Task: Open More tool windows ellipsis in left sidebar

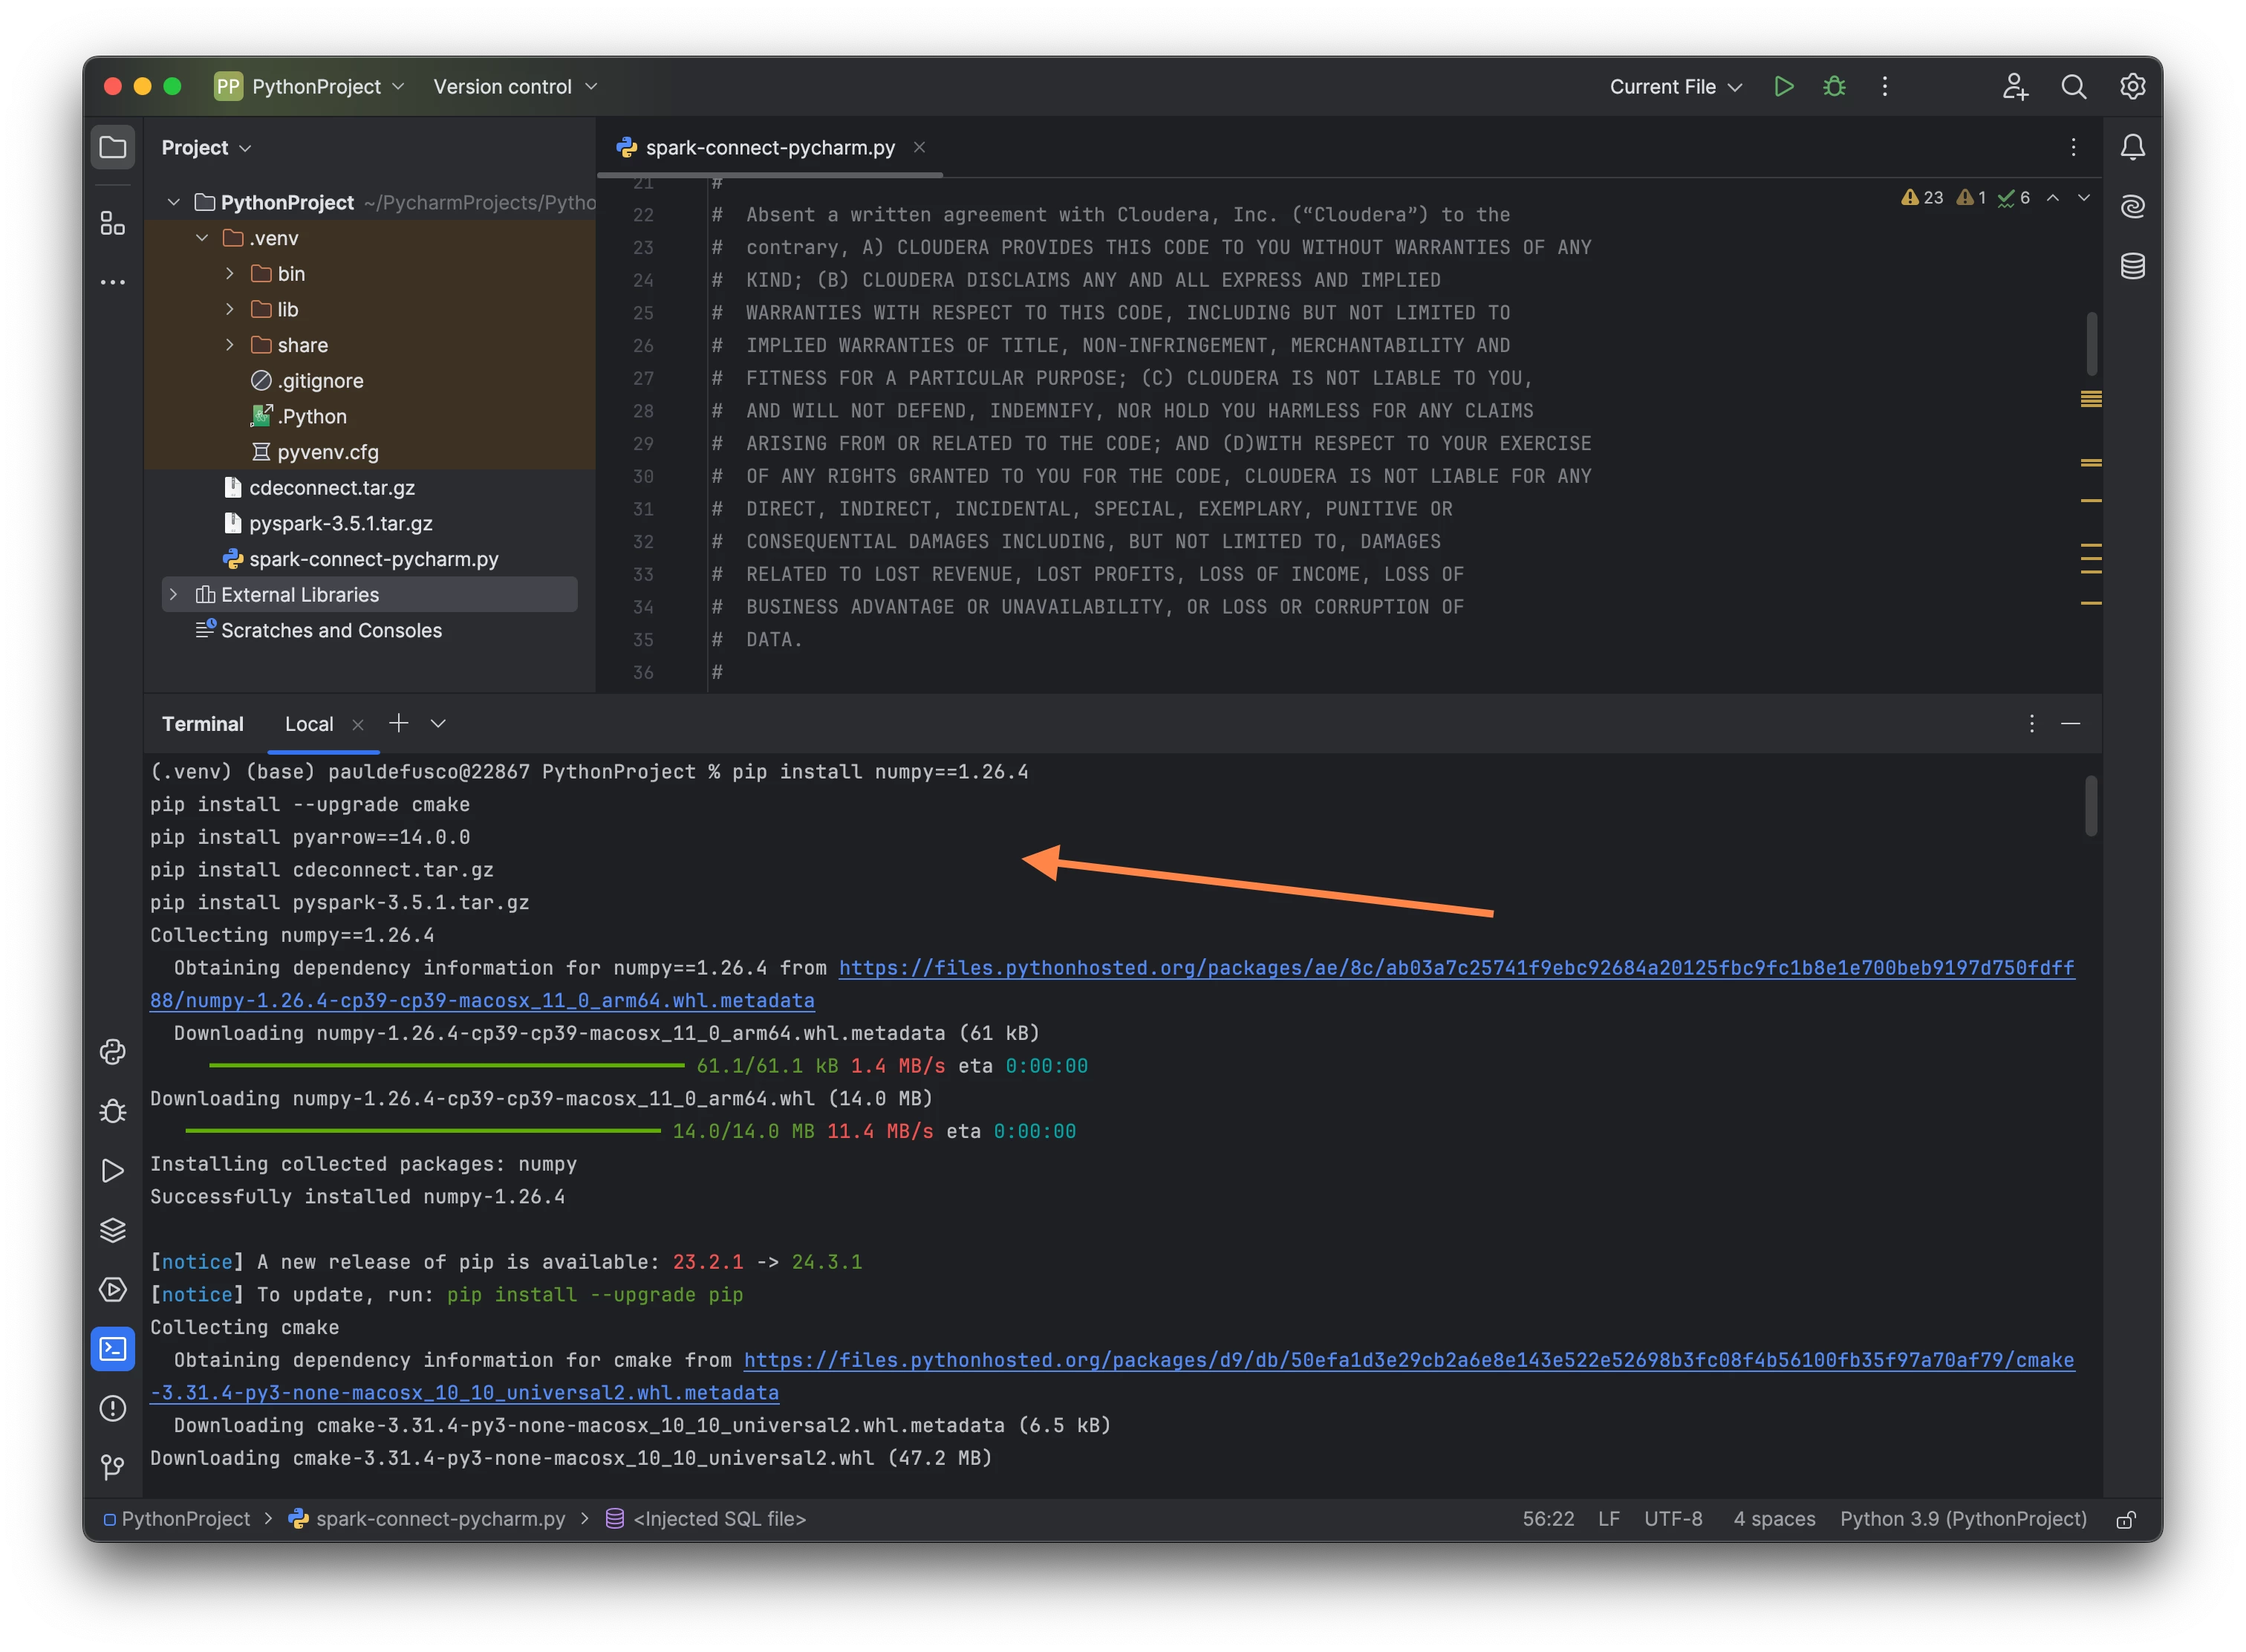Action: [113, 283]
